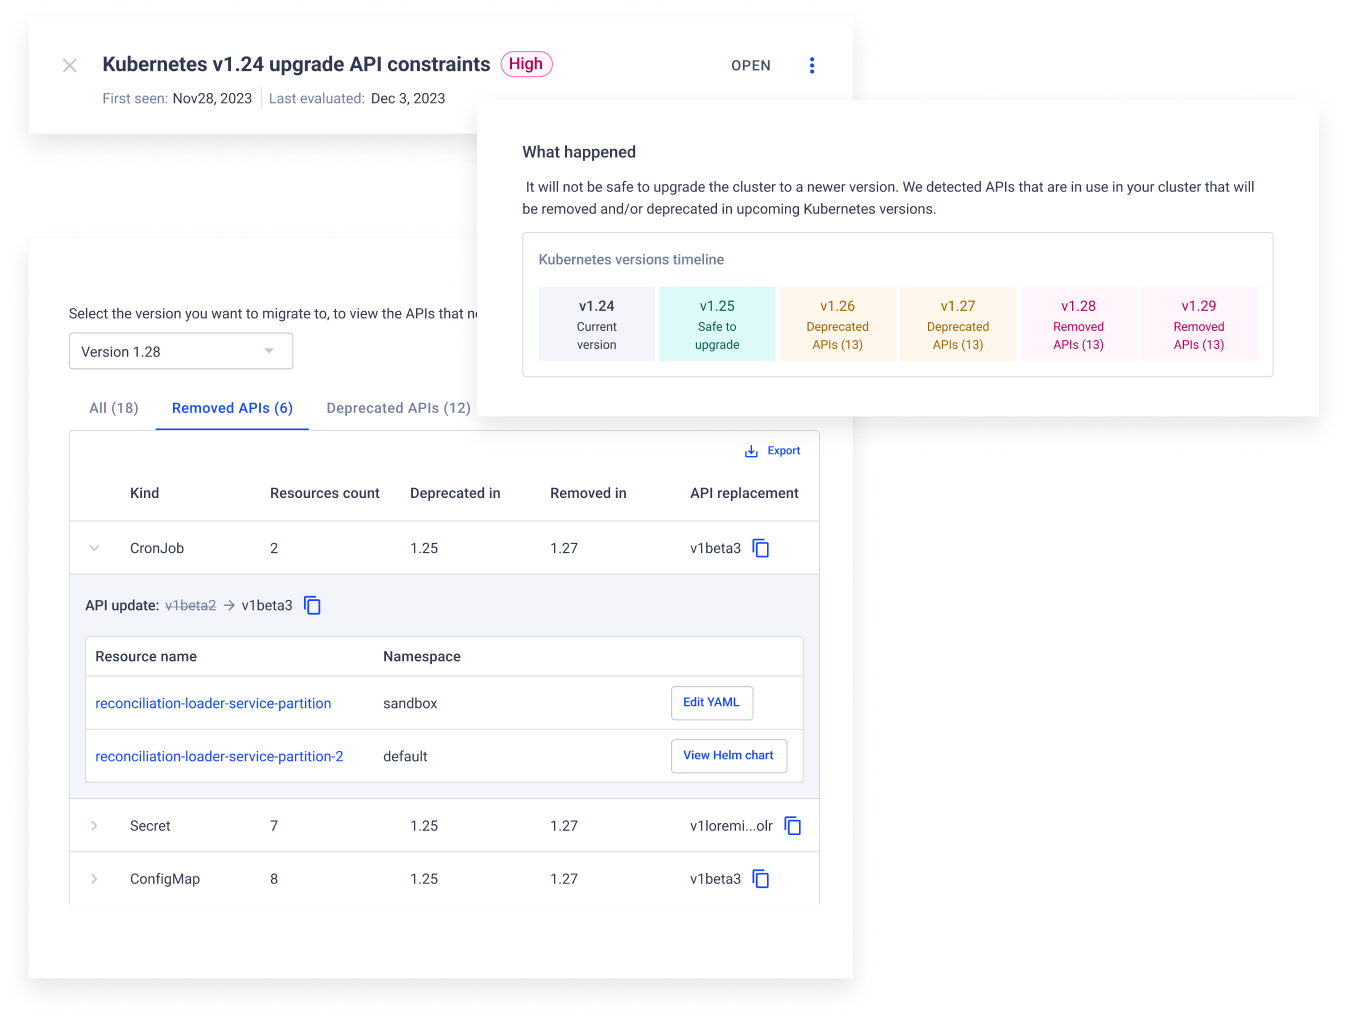Open the Version 1.28 dropdown
Image resolution: width=1347 pixels, height=1019 pixels.
pos(181,351)
